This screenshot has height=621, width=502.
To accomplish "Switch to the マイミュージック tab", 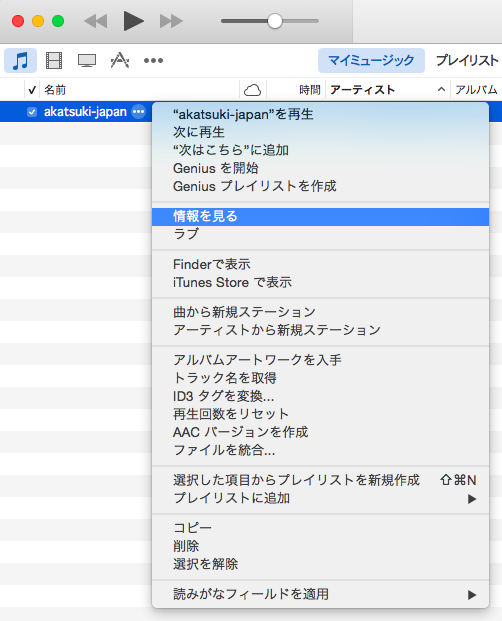I will [371, 61].
